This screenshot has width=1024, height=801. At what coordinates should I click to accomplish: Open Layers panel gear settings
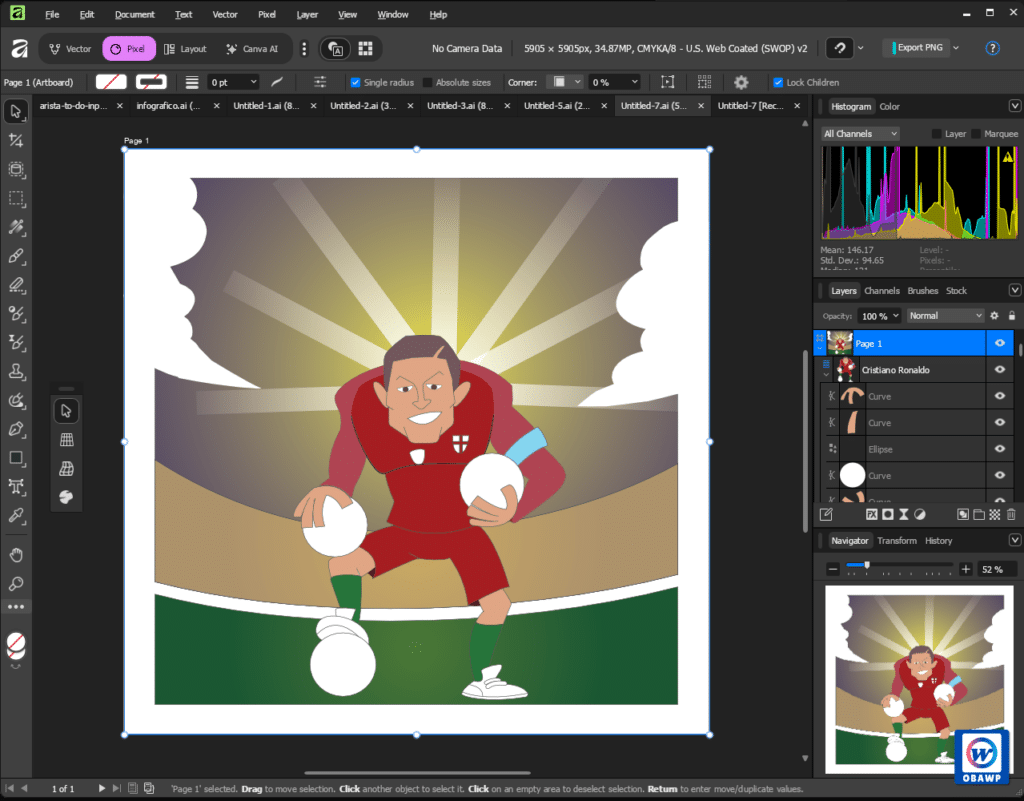point(994,315)
